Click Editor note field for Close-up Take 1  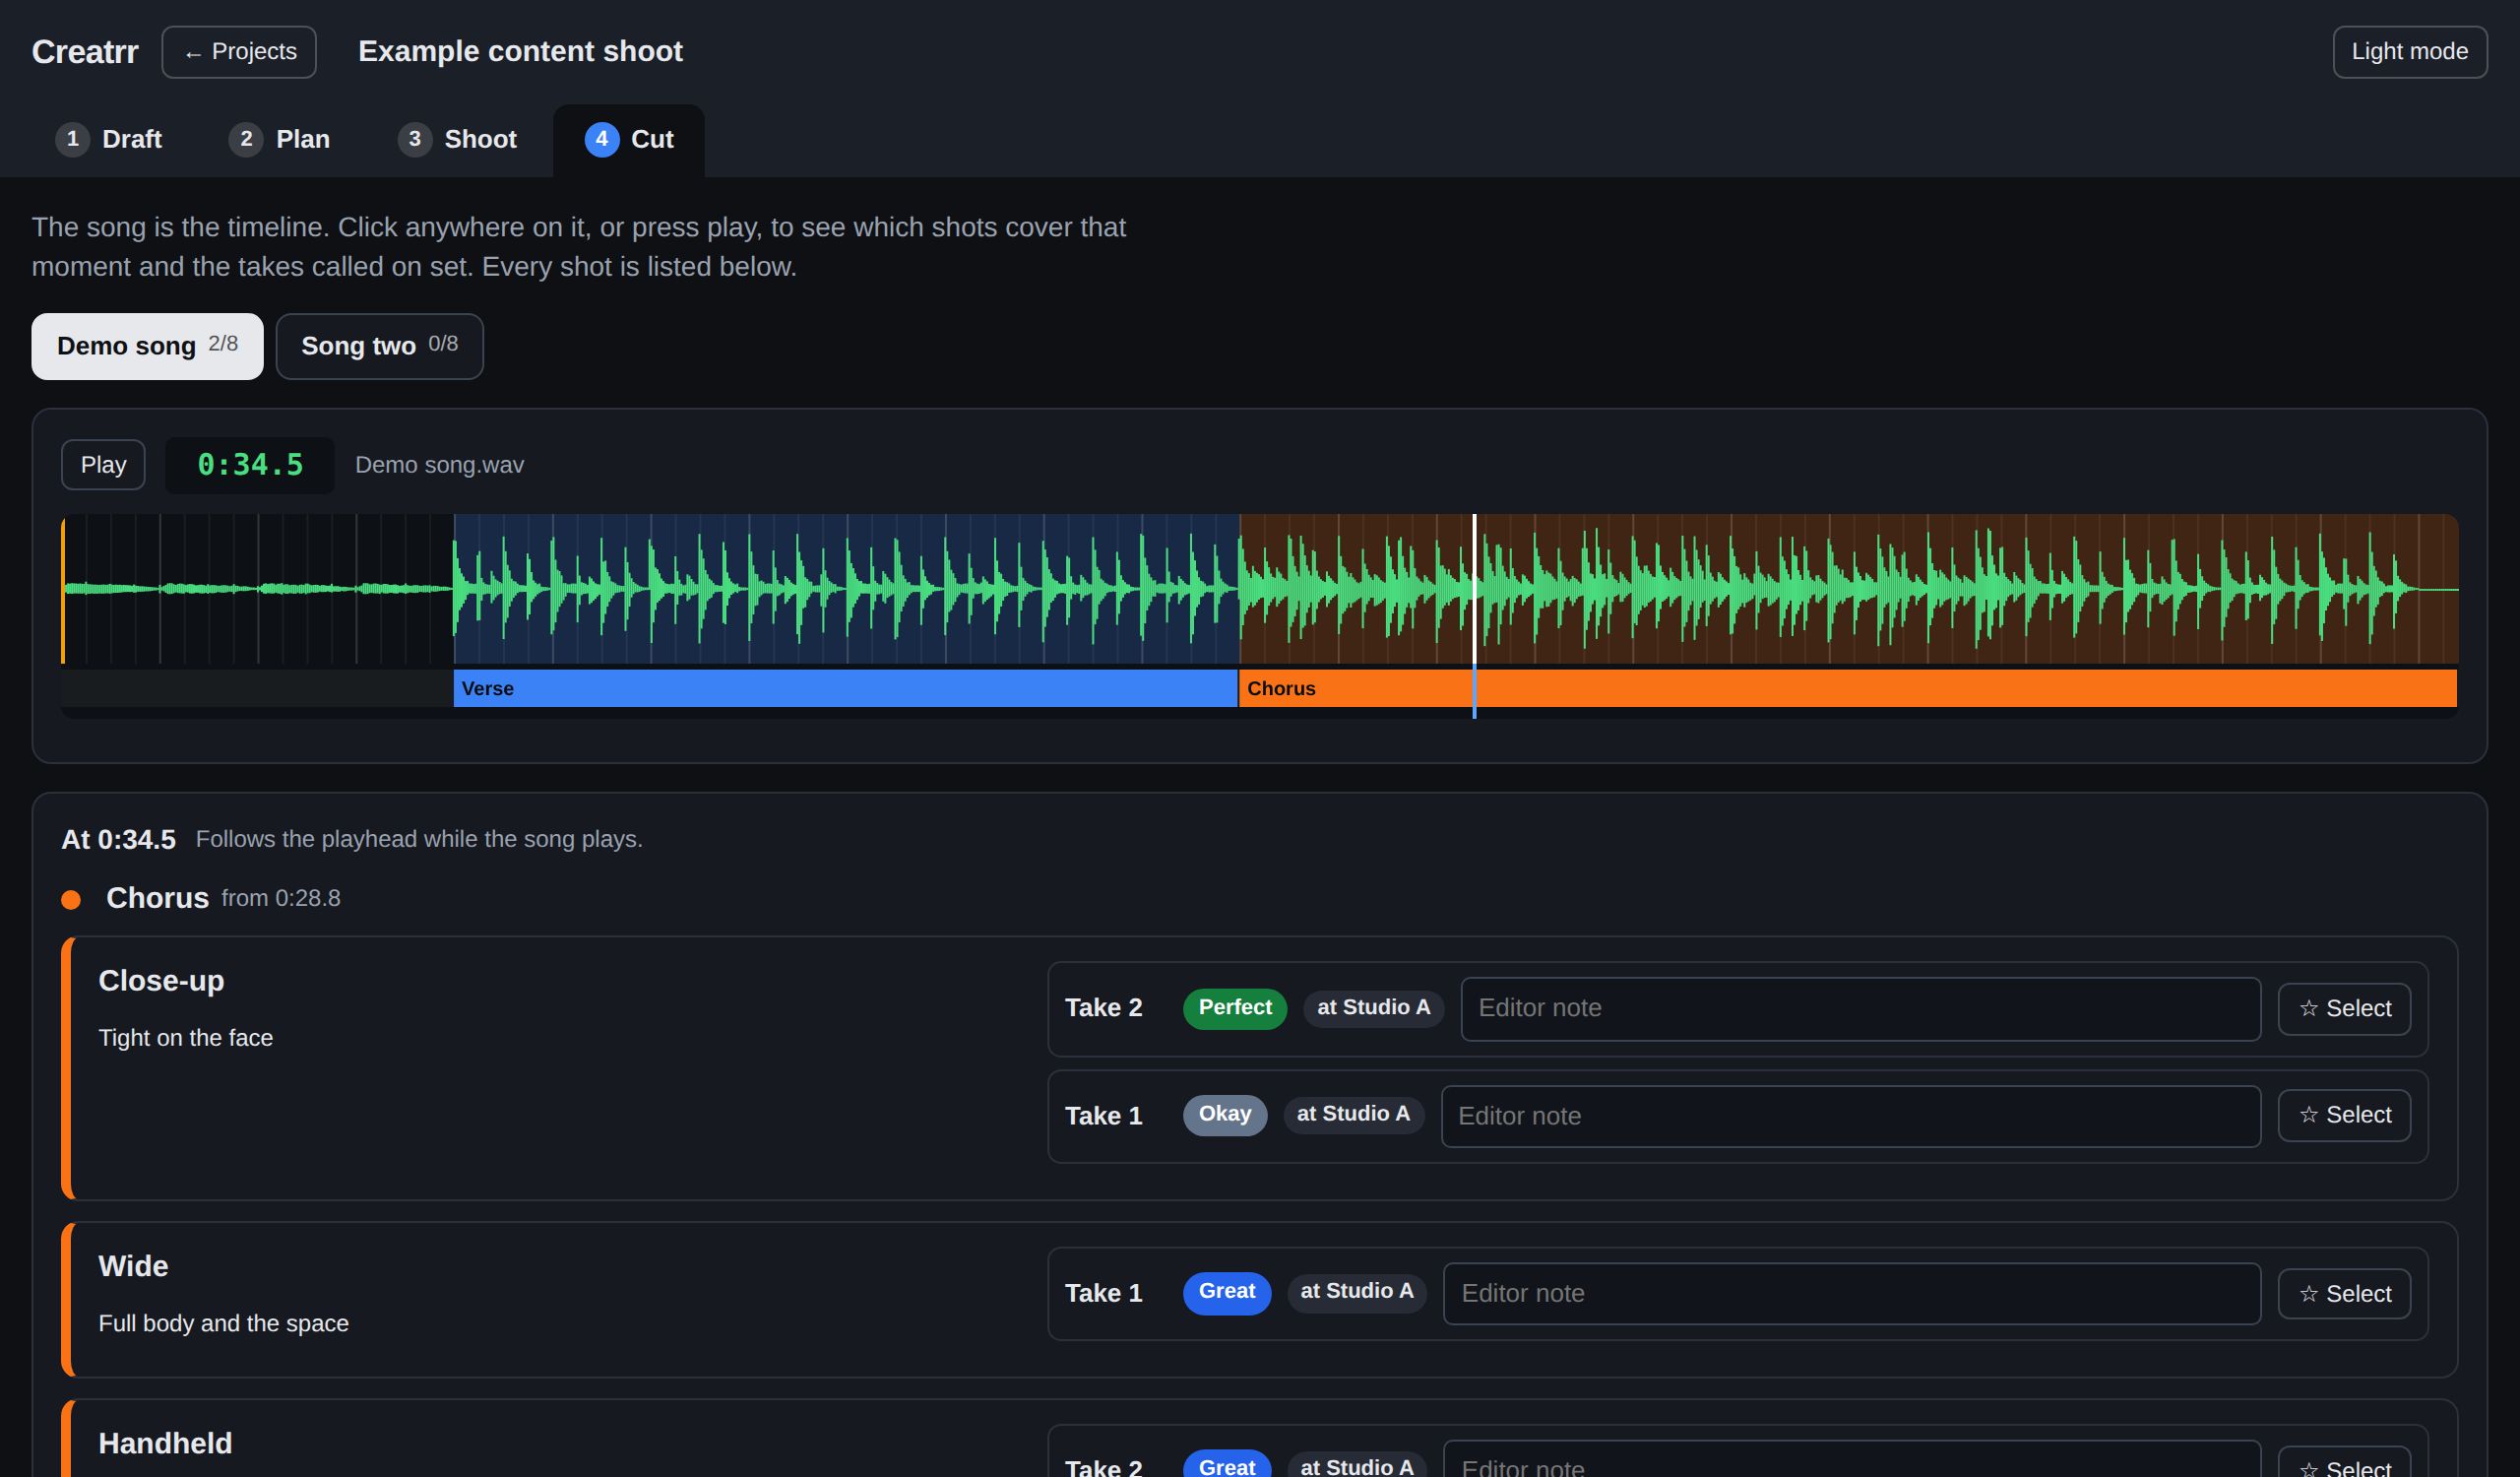(1850, 1116)
